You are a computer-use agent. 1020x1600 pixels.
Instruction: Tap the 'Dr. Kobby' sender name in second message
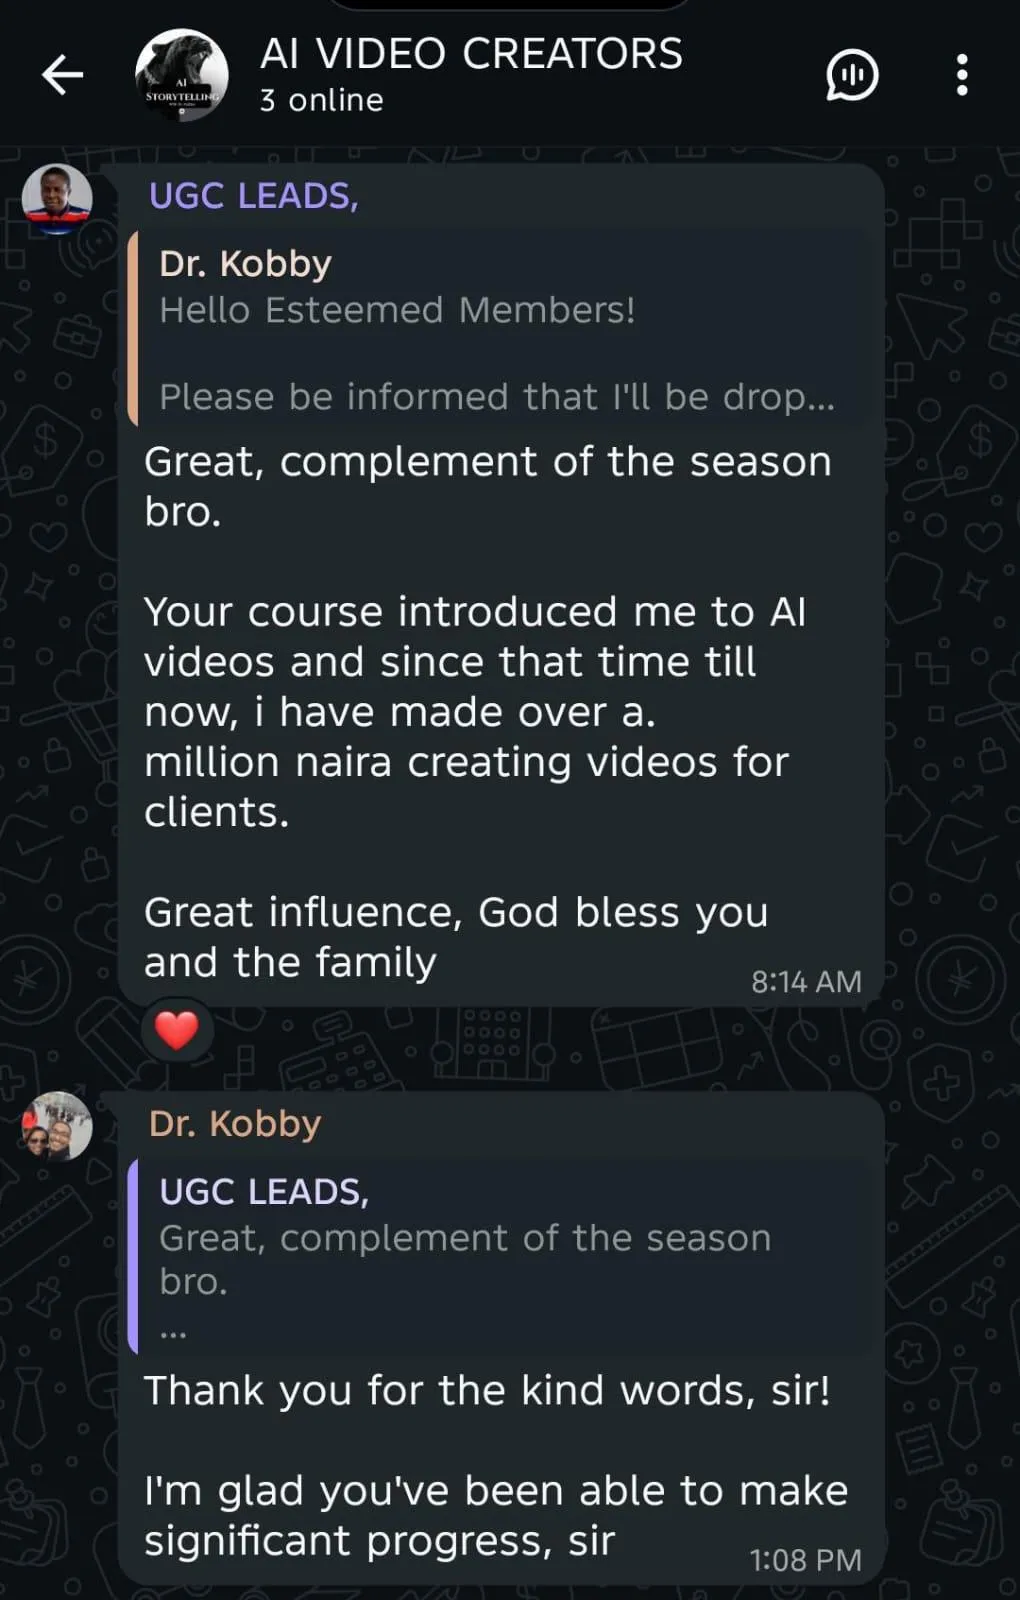pyautogui.click(x=235, y=1124)
